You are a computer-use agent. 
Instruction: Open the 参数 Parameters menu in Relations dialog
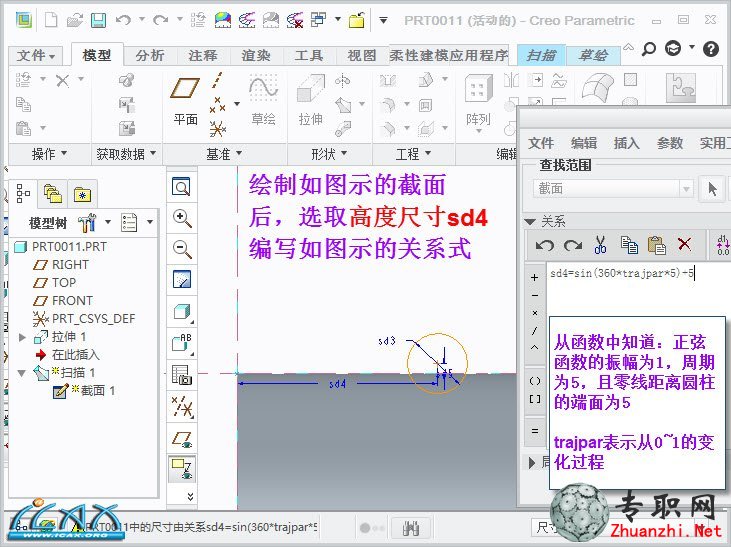point(669,143)
